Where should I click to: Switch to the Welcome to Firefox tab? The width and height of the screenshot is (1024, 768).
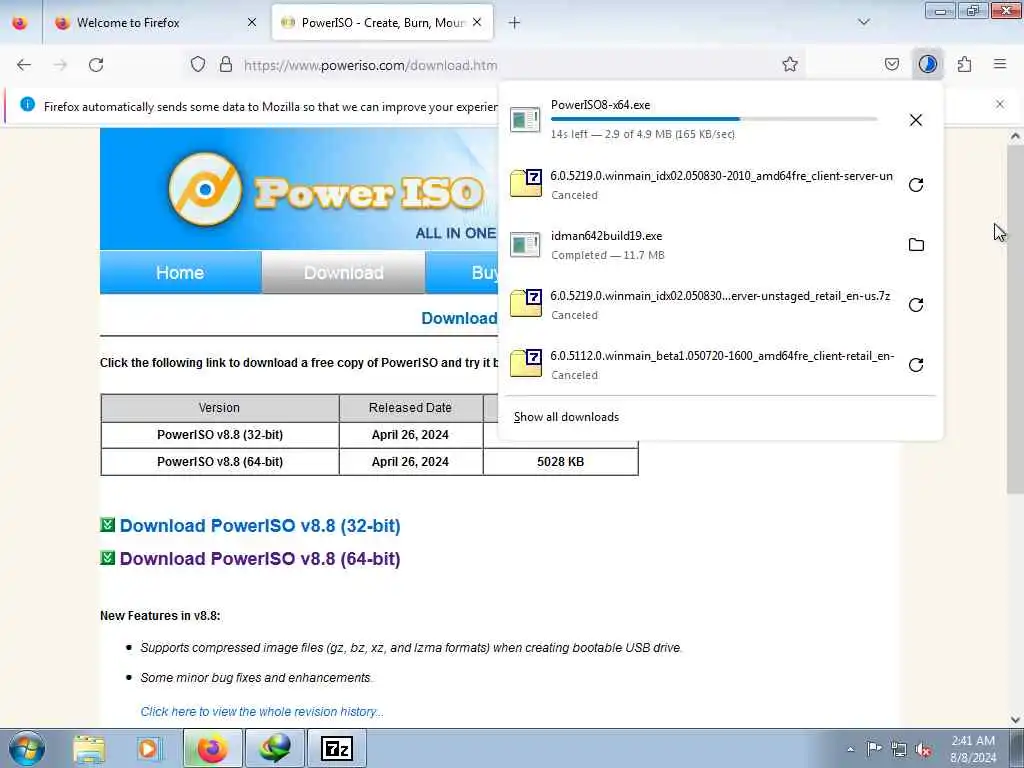(x=156, y=23)
